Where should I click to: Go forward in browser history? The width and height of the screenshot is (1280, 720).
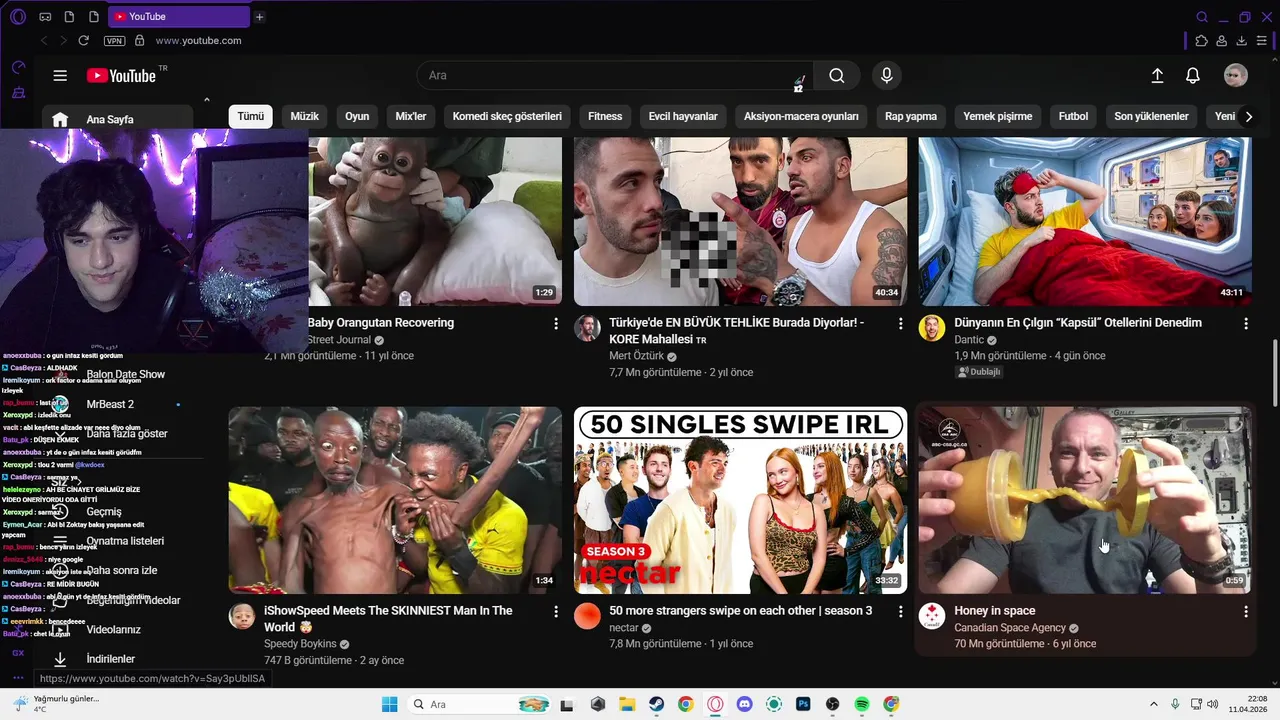point(63,41)
